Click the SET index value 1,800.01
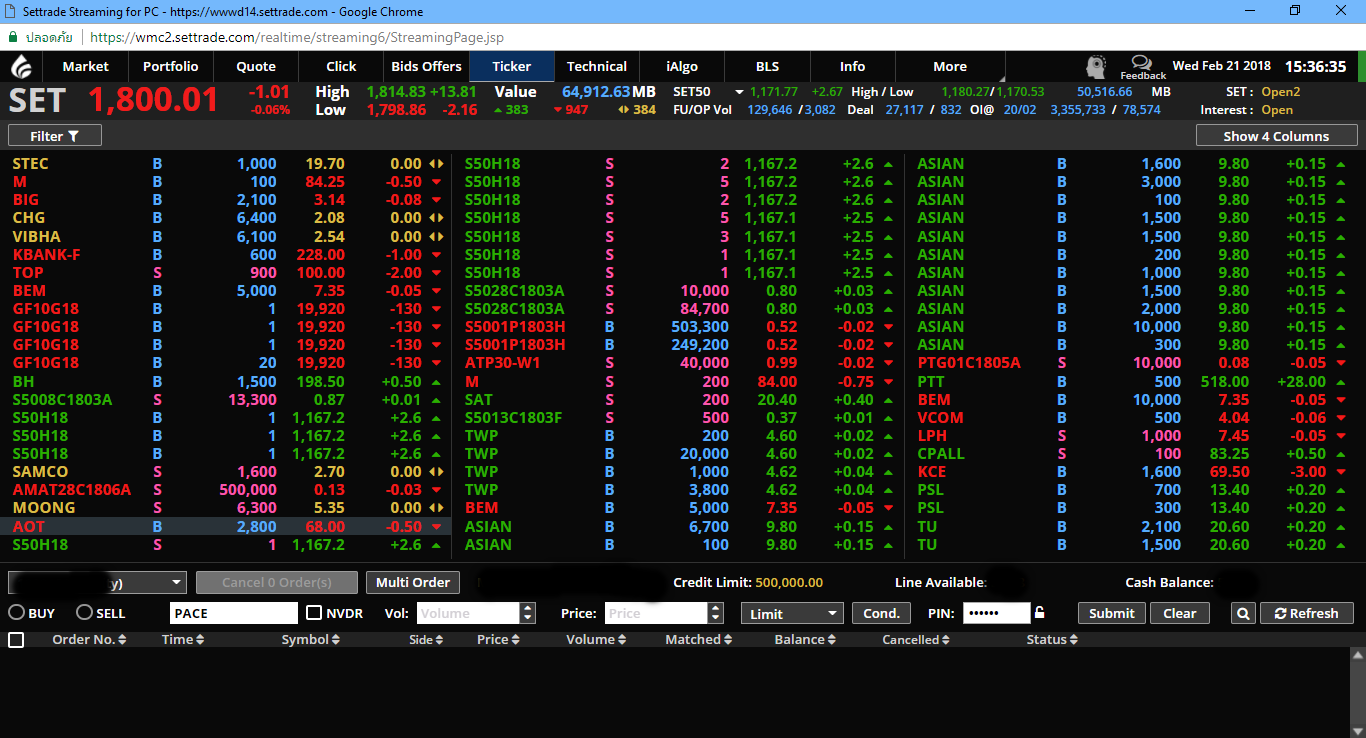The width and height of the screenshot is (1366, 738). click(153, 101)
